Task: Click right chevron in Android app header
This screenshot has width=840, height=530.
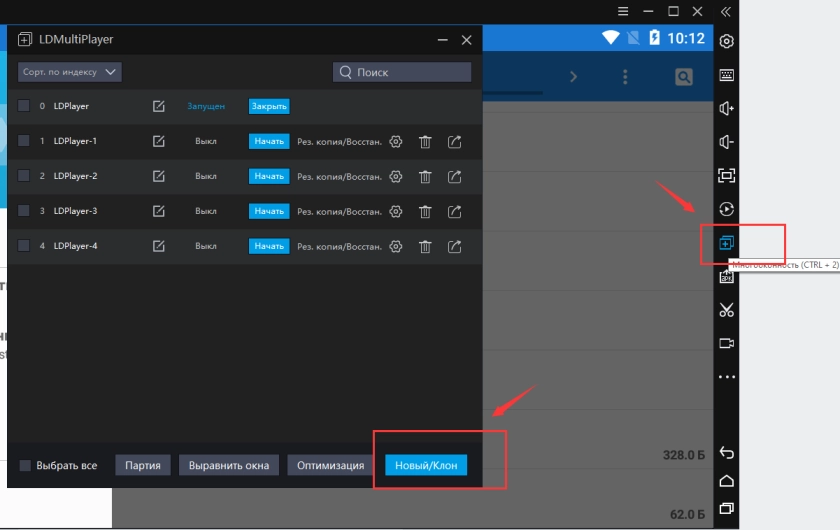Action: coord(573,77)
